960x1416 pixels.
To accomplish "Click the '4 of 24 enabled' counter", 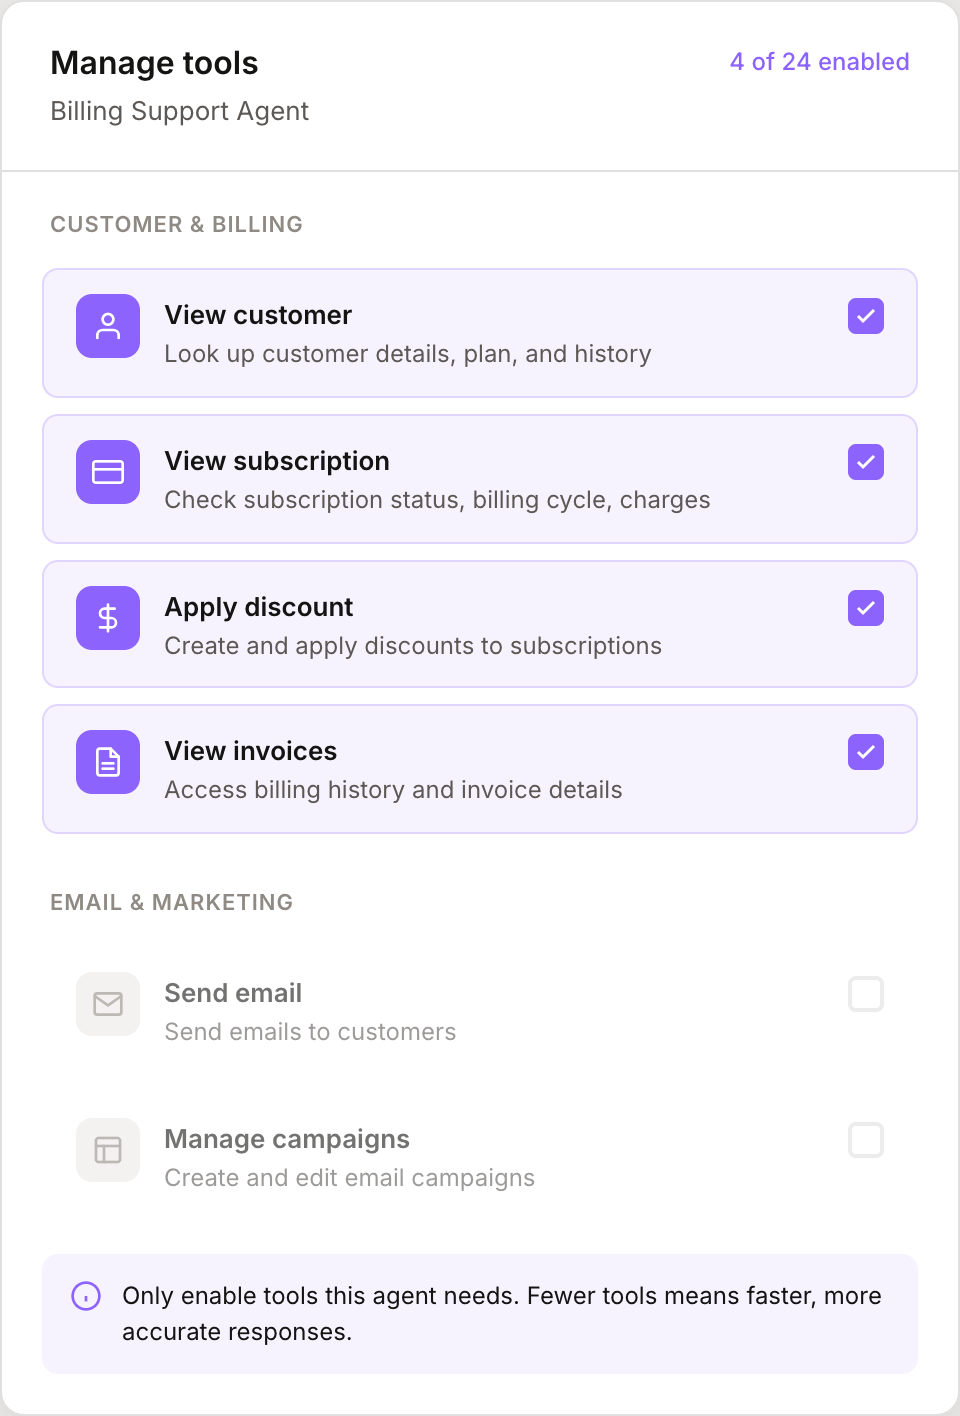I will click(819, 61).
